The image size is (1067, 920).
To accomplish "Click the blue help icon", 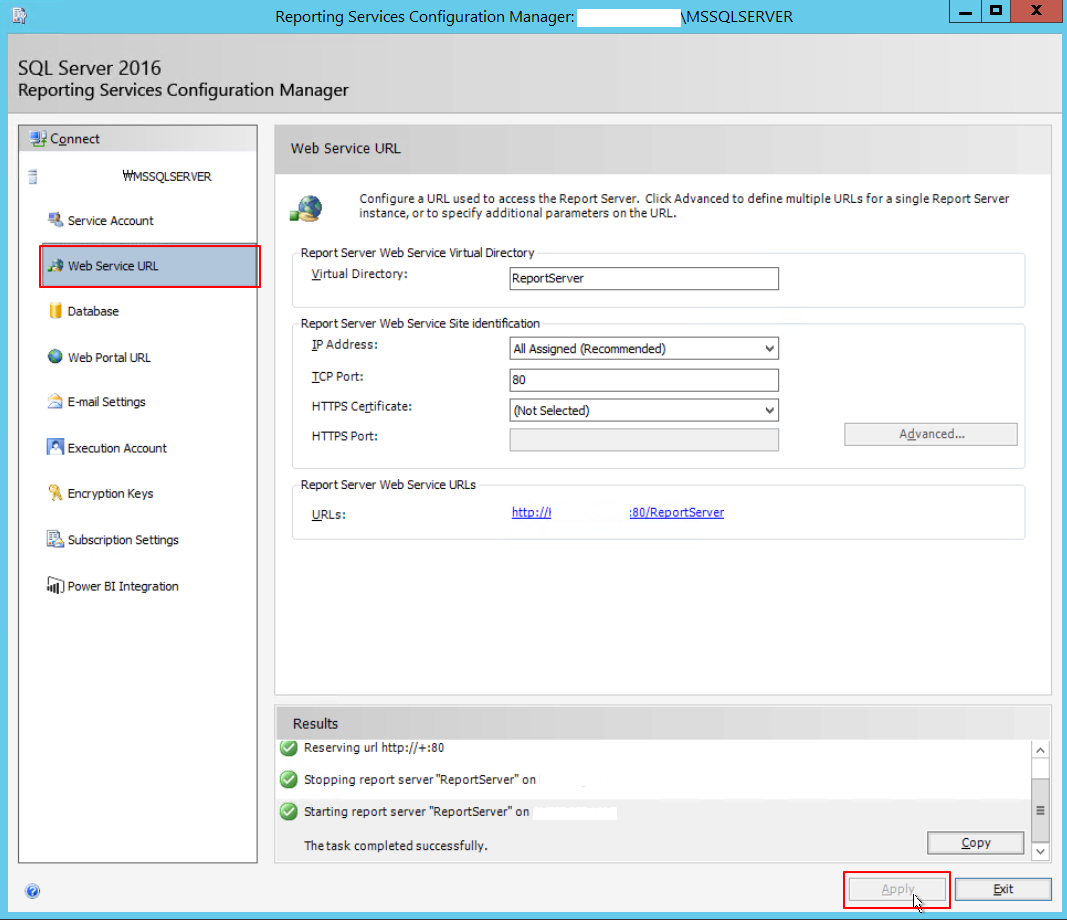I will click(32, 891).
